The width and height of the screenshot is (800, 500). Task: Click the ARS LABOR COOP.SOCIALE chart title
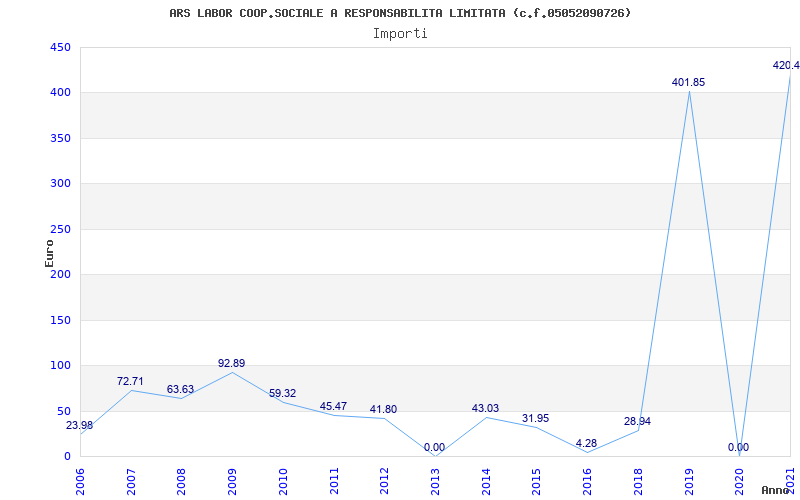point(400,13)
